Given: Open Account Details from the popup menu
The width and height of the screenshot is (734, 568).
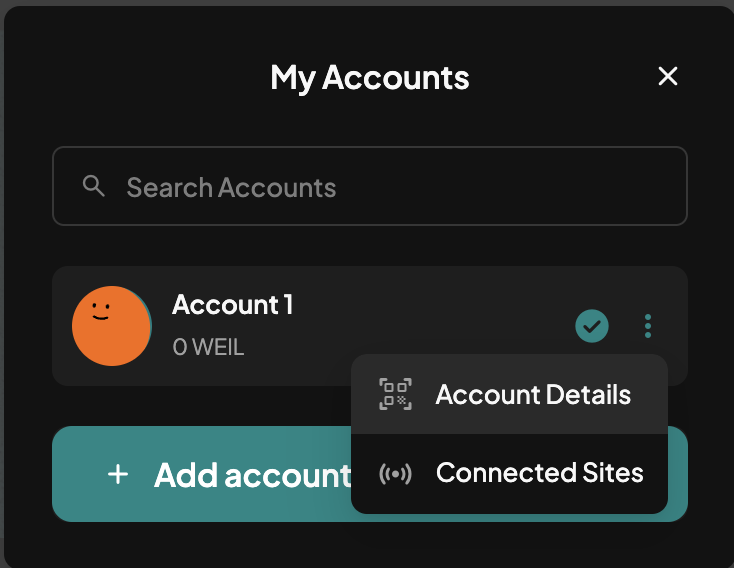Looking at the screenshot, I should point(509,394).
